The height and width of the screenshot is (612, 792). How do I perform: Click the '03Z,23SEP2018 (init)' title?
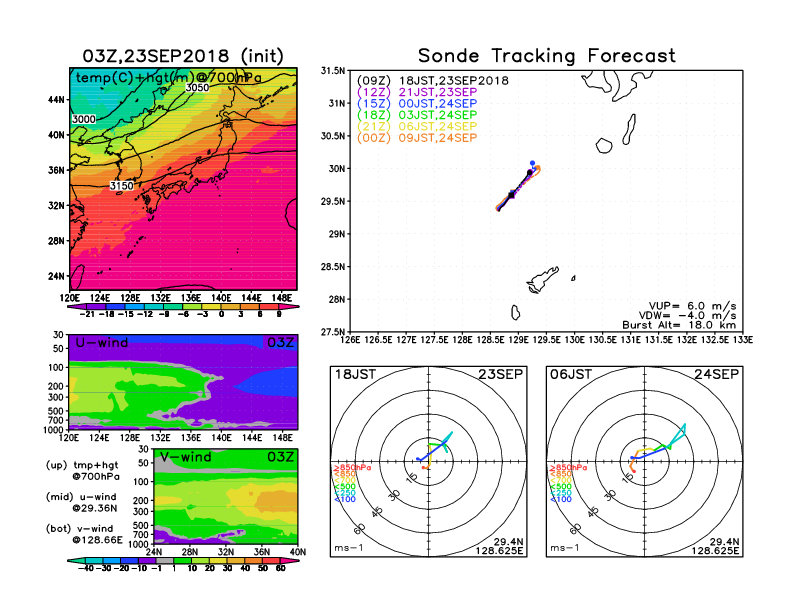pos(183,56)
